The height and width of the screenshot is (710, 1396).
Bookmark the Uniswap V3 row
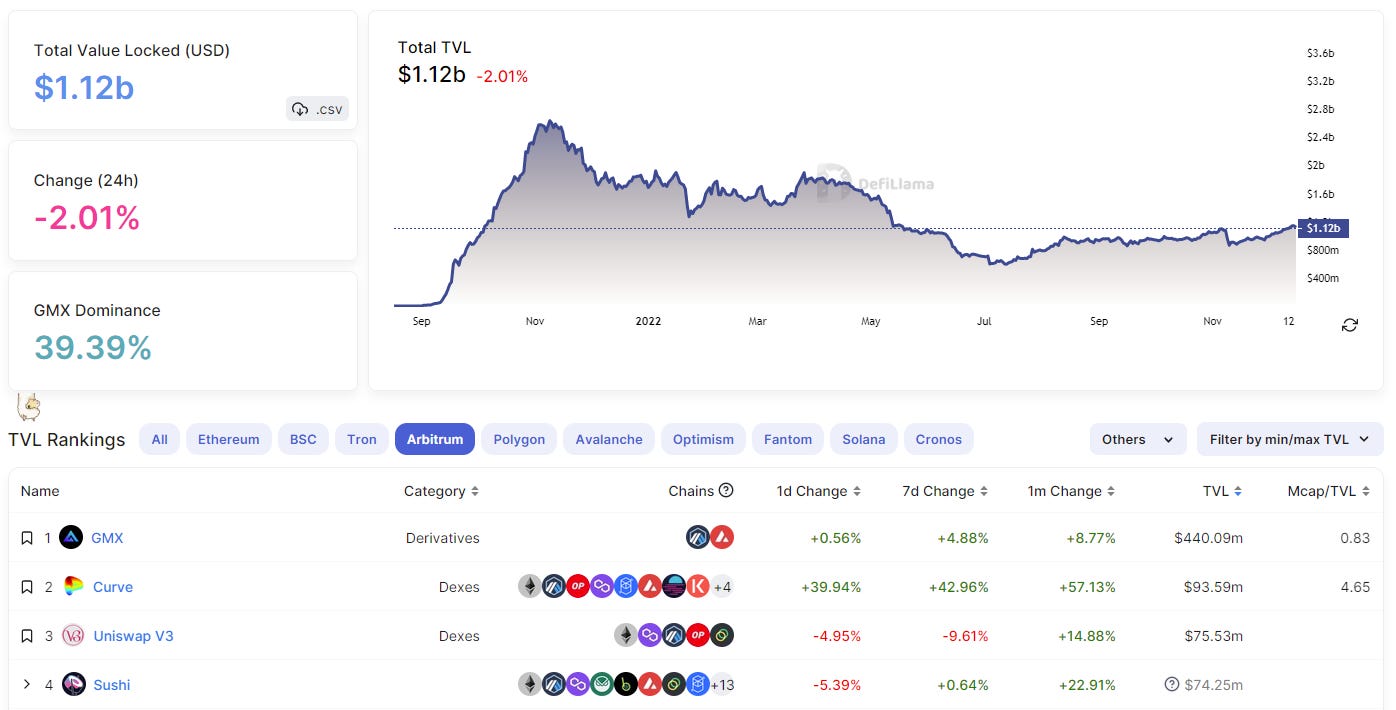27,636
